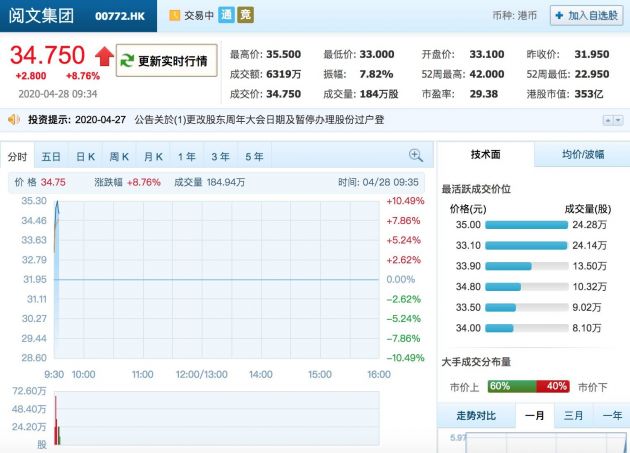Click the current price 34.750
630x453 pixels.
tap(47, 55)
